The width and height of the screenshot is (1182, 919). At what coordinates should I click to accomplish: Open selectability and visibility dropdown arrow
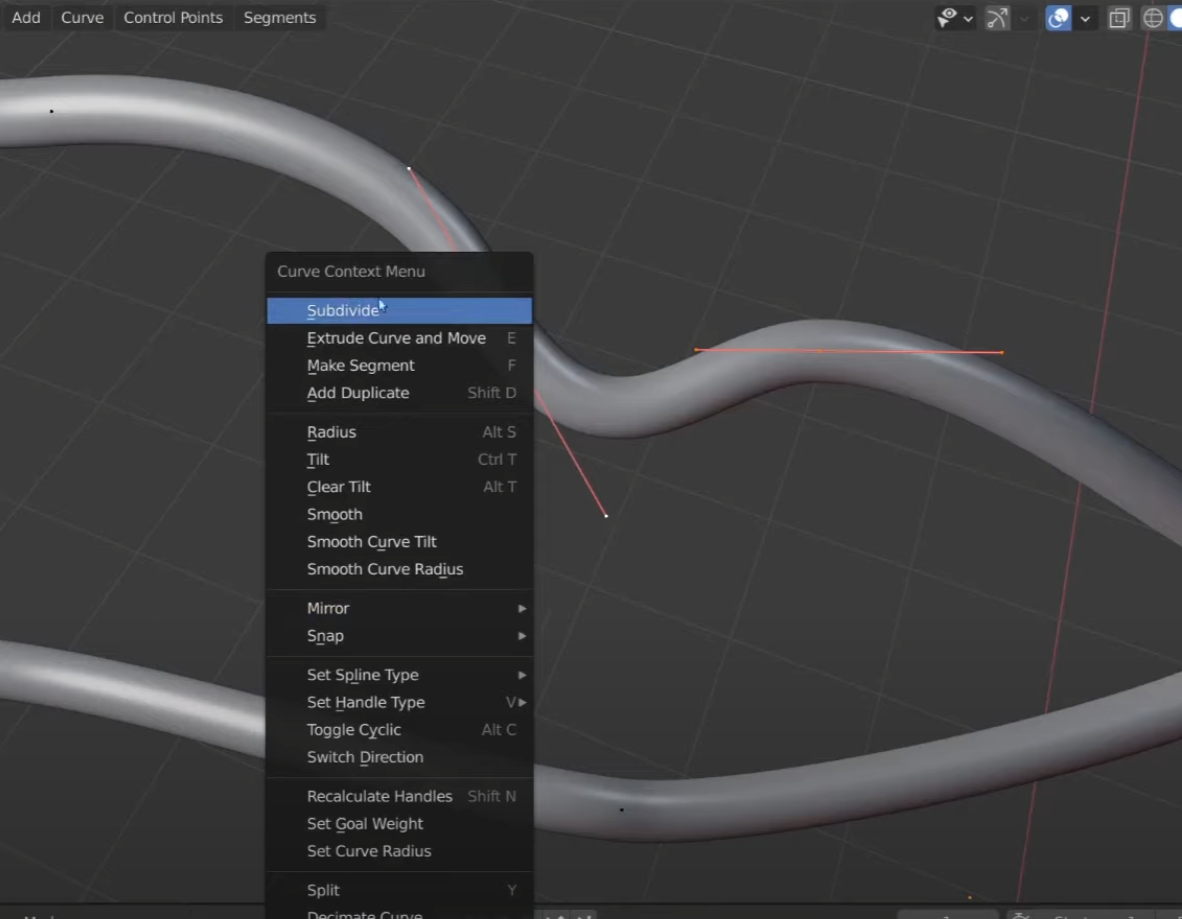(x=968, y=18)
